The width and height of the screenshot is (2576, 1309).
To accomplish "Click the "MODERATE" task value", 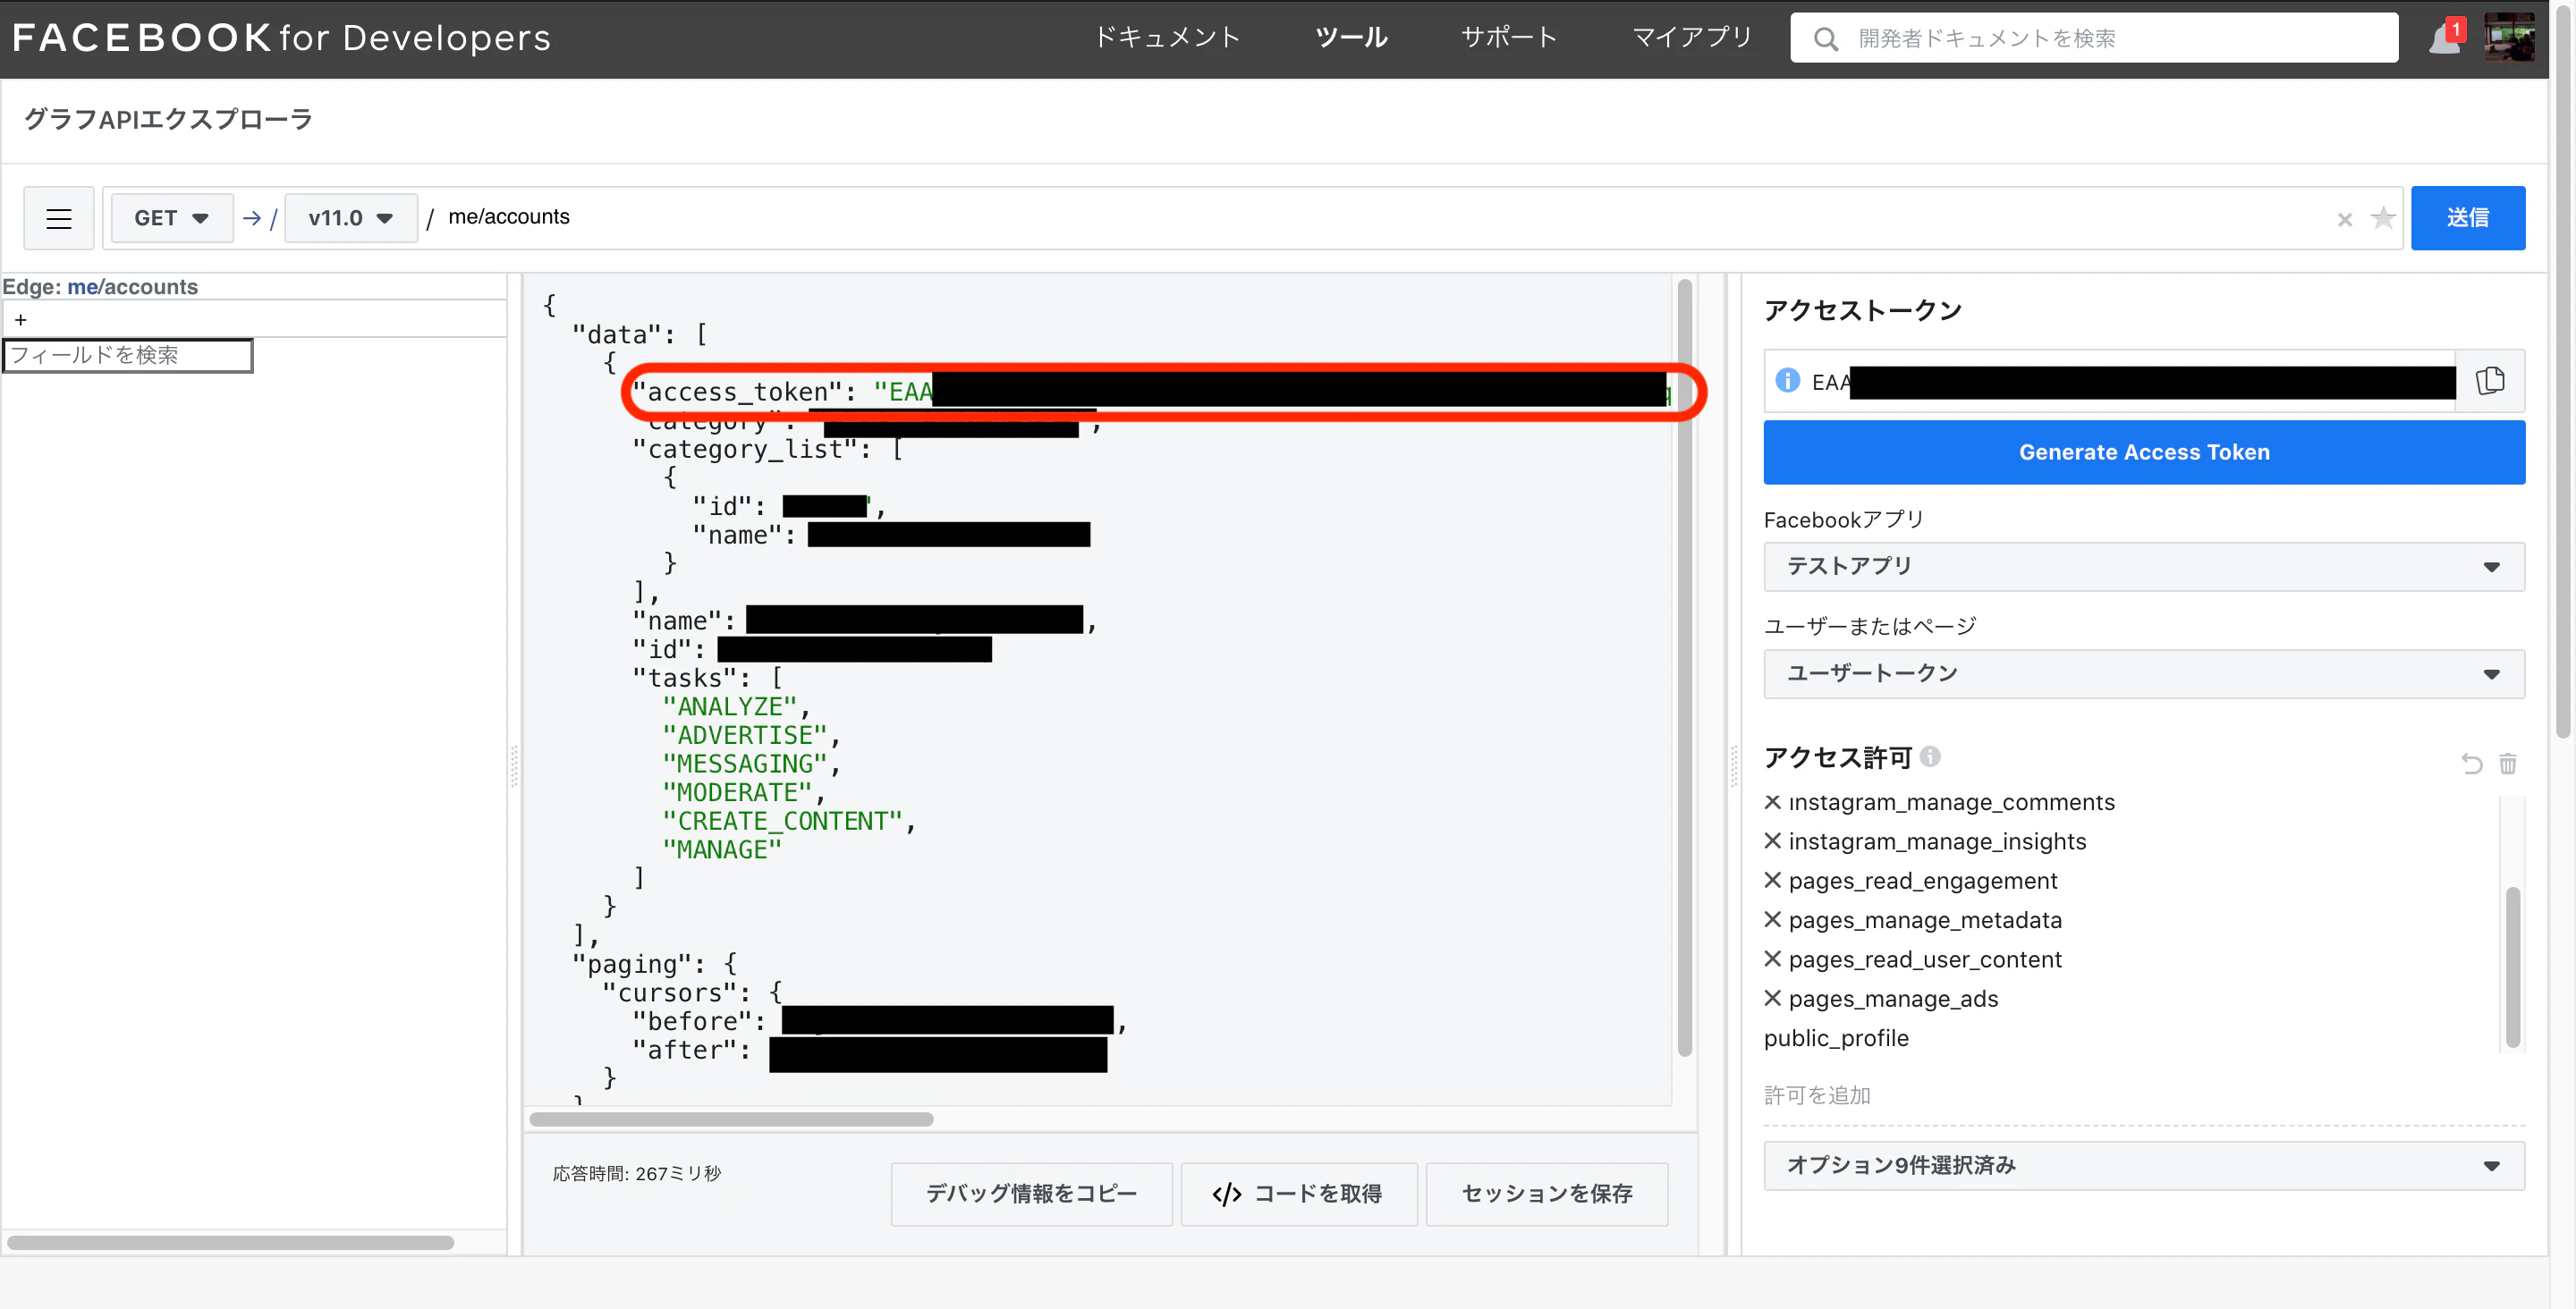I will (x=737, y=793).
